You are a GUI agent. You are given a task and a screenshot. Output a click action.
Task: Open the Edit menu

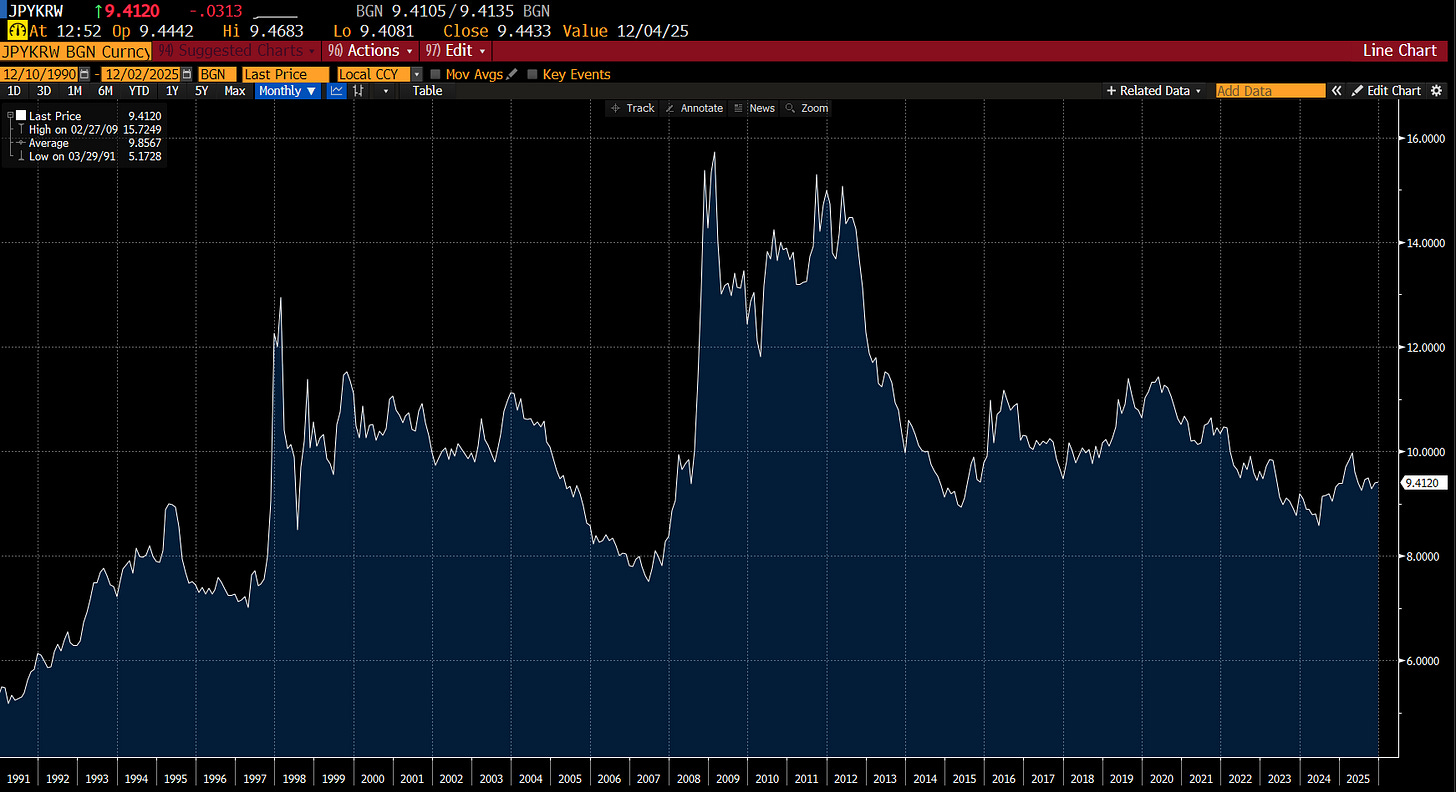point(455,50)
